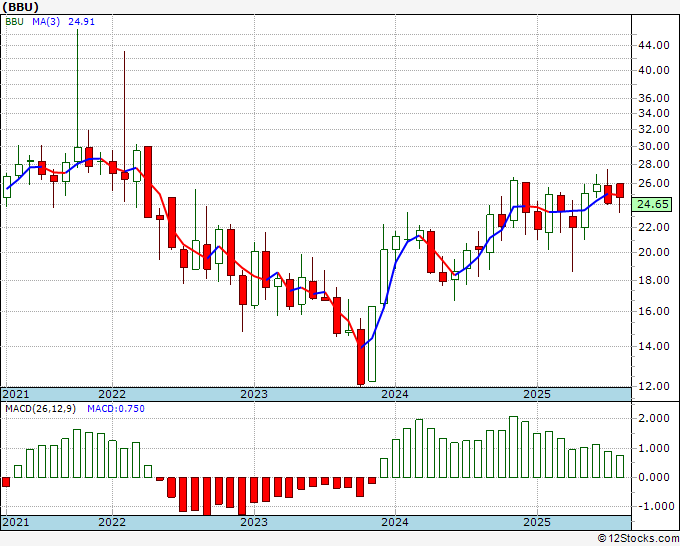Click 2024 on the price chart timeline
The width and height of the screenshot is (680, 546).
tap(395, 394)
